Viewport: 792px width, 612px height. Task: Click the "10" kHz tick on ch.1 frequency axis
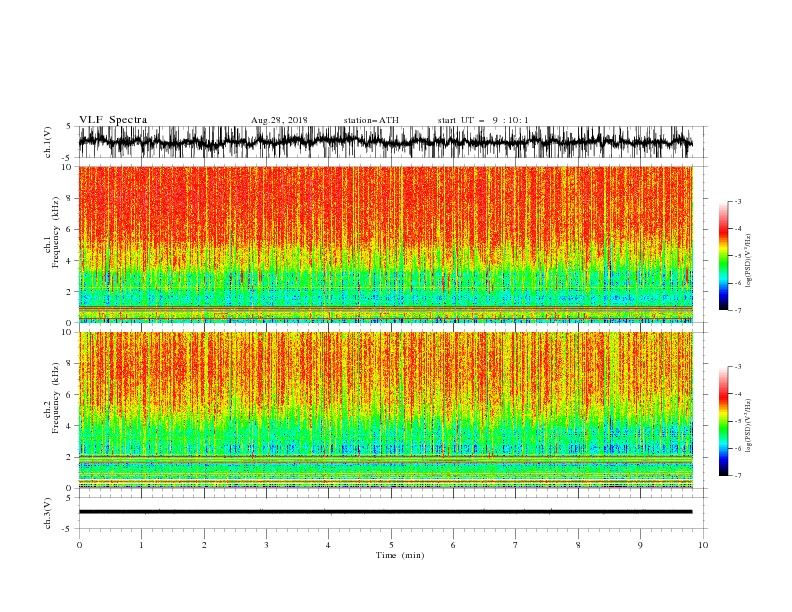(x=66, y=167)
